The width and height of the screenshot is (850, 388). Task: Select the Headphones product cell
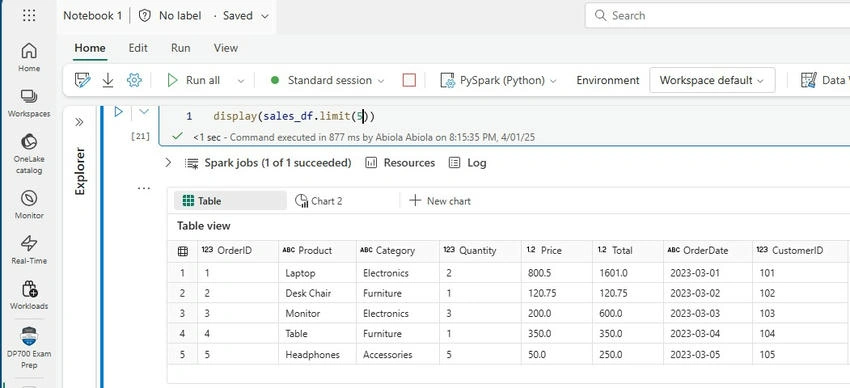click(317, 354)
